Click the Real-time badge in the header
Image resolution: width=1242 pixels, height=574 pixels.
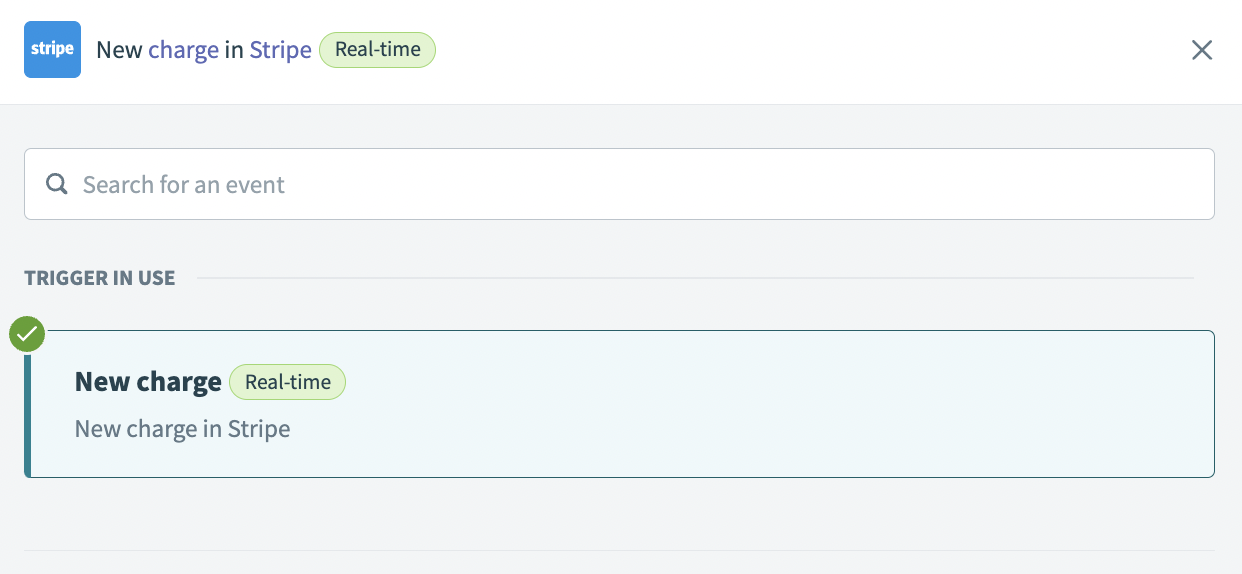point(377,50)
